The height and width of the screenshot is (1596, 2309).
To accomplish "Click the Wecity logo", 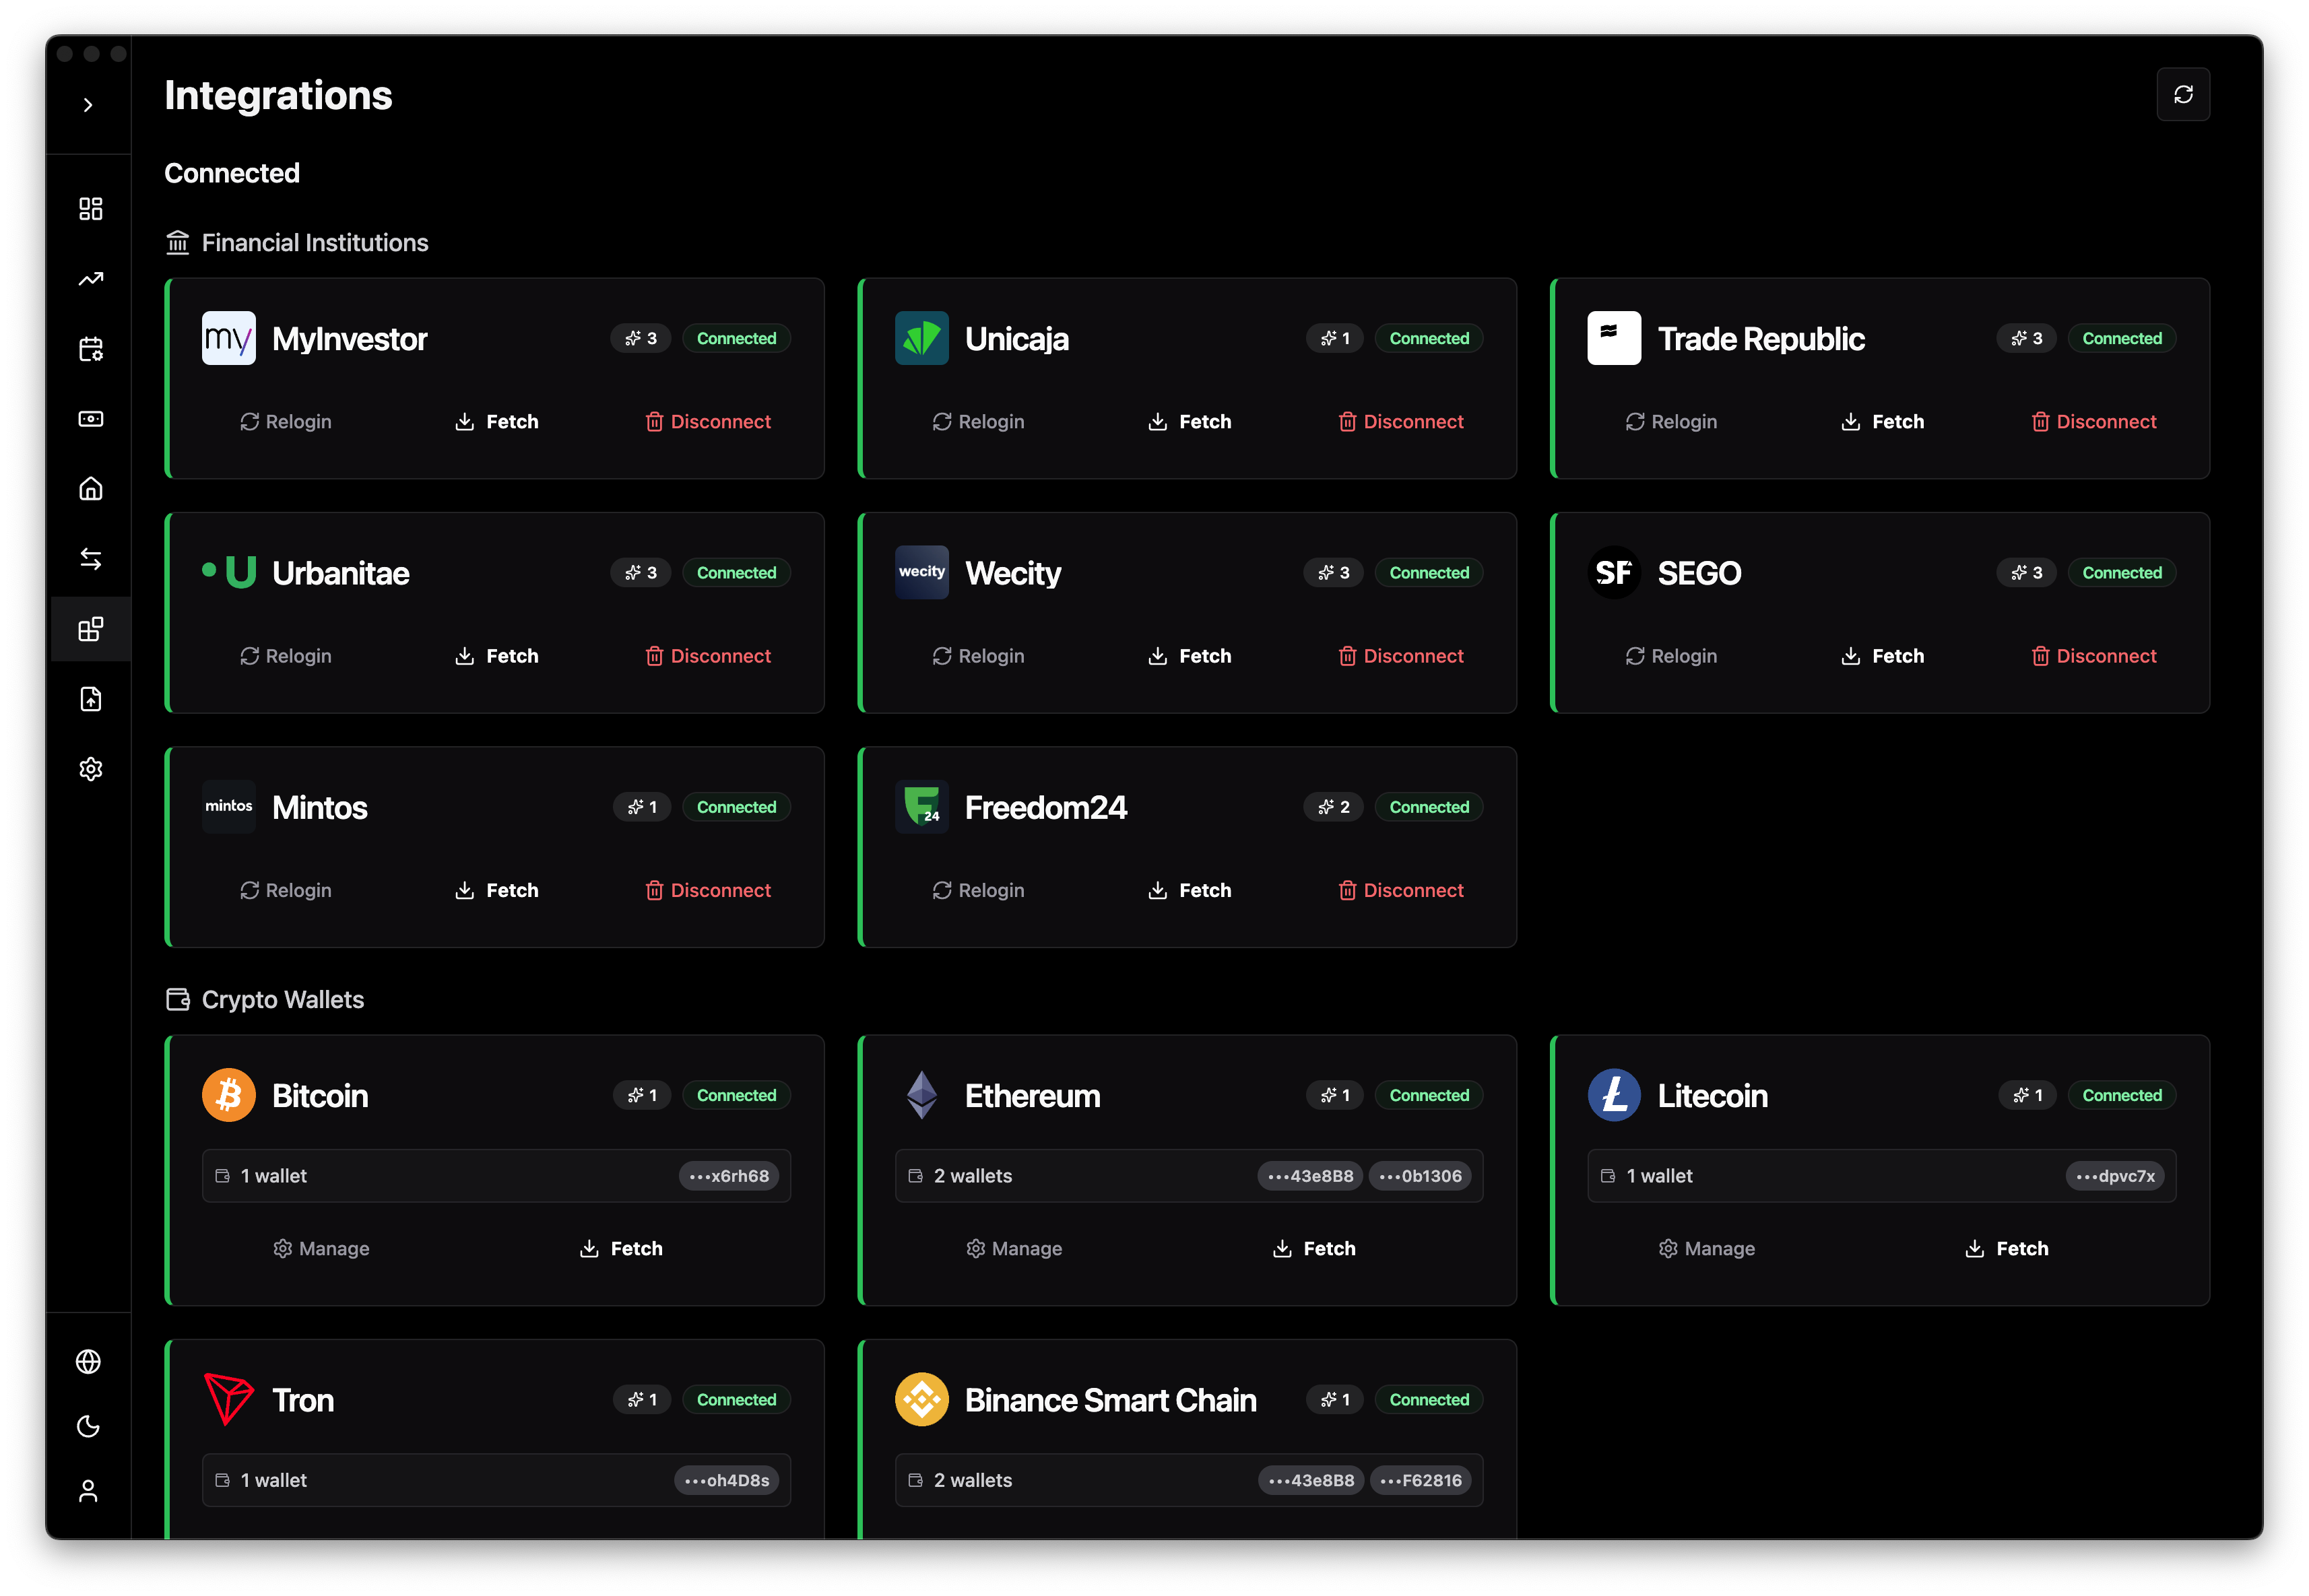I will 922,572.
